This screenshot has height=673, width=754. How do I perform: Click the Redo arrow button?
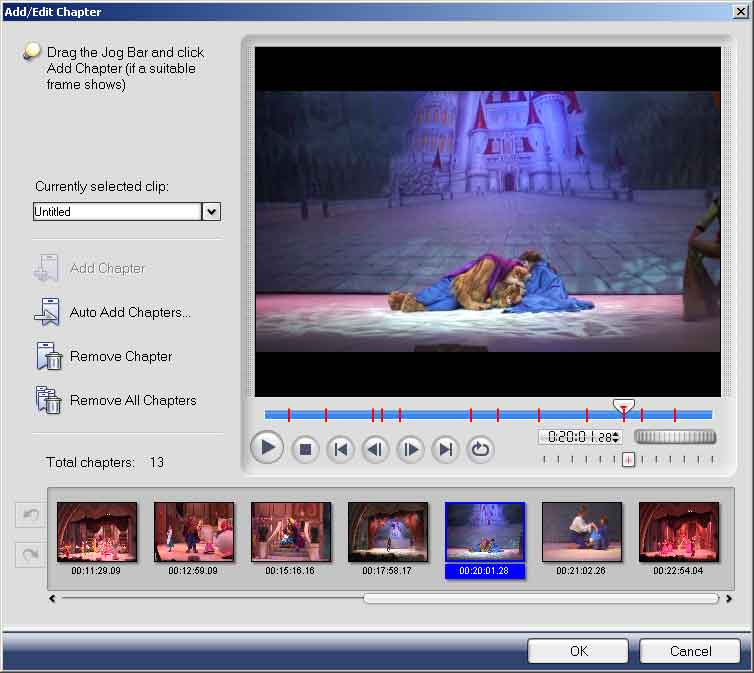click(x=30, y=555)
